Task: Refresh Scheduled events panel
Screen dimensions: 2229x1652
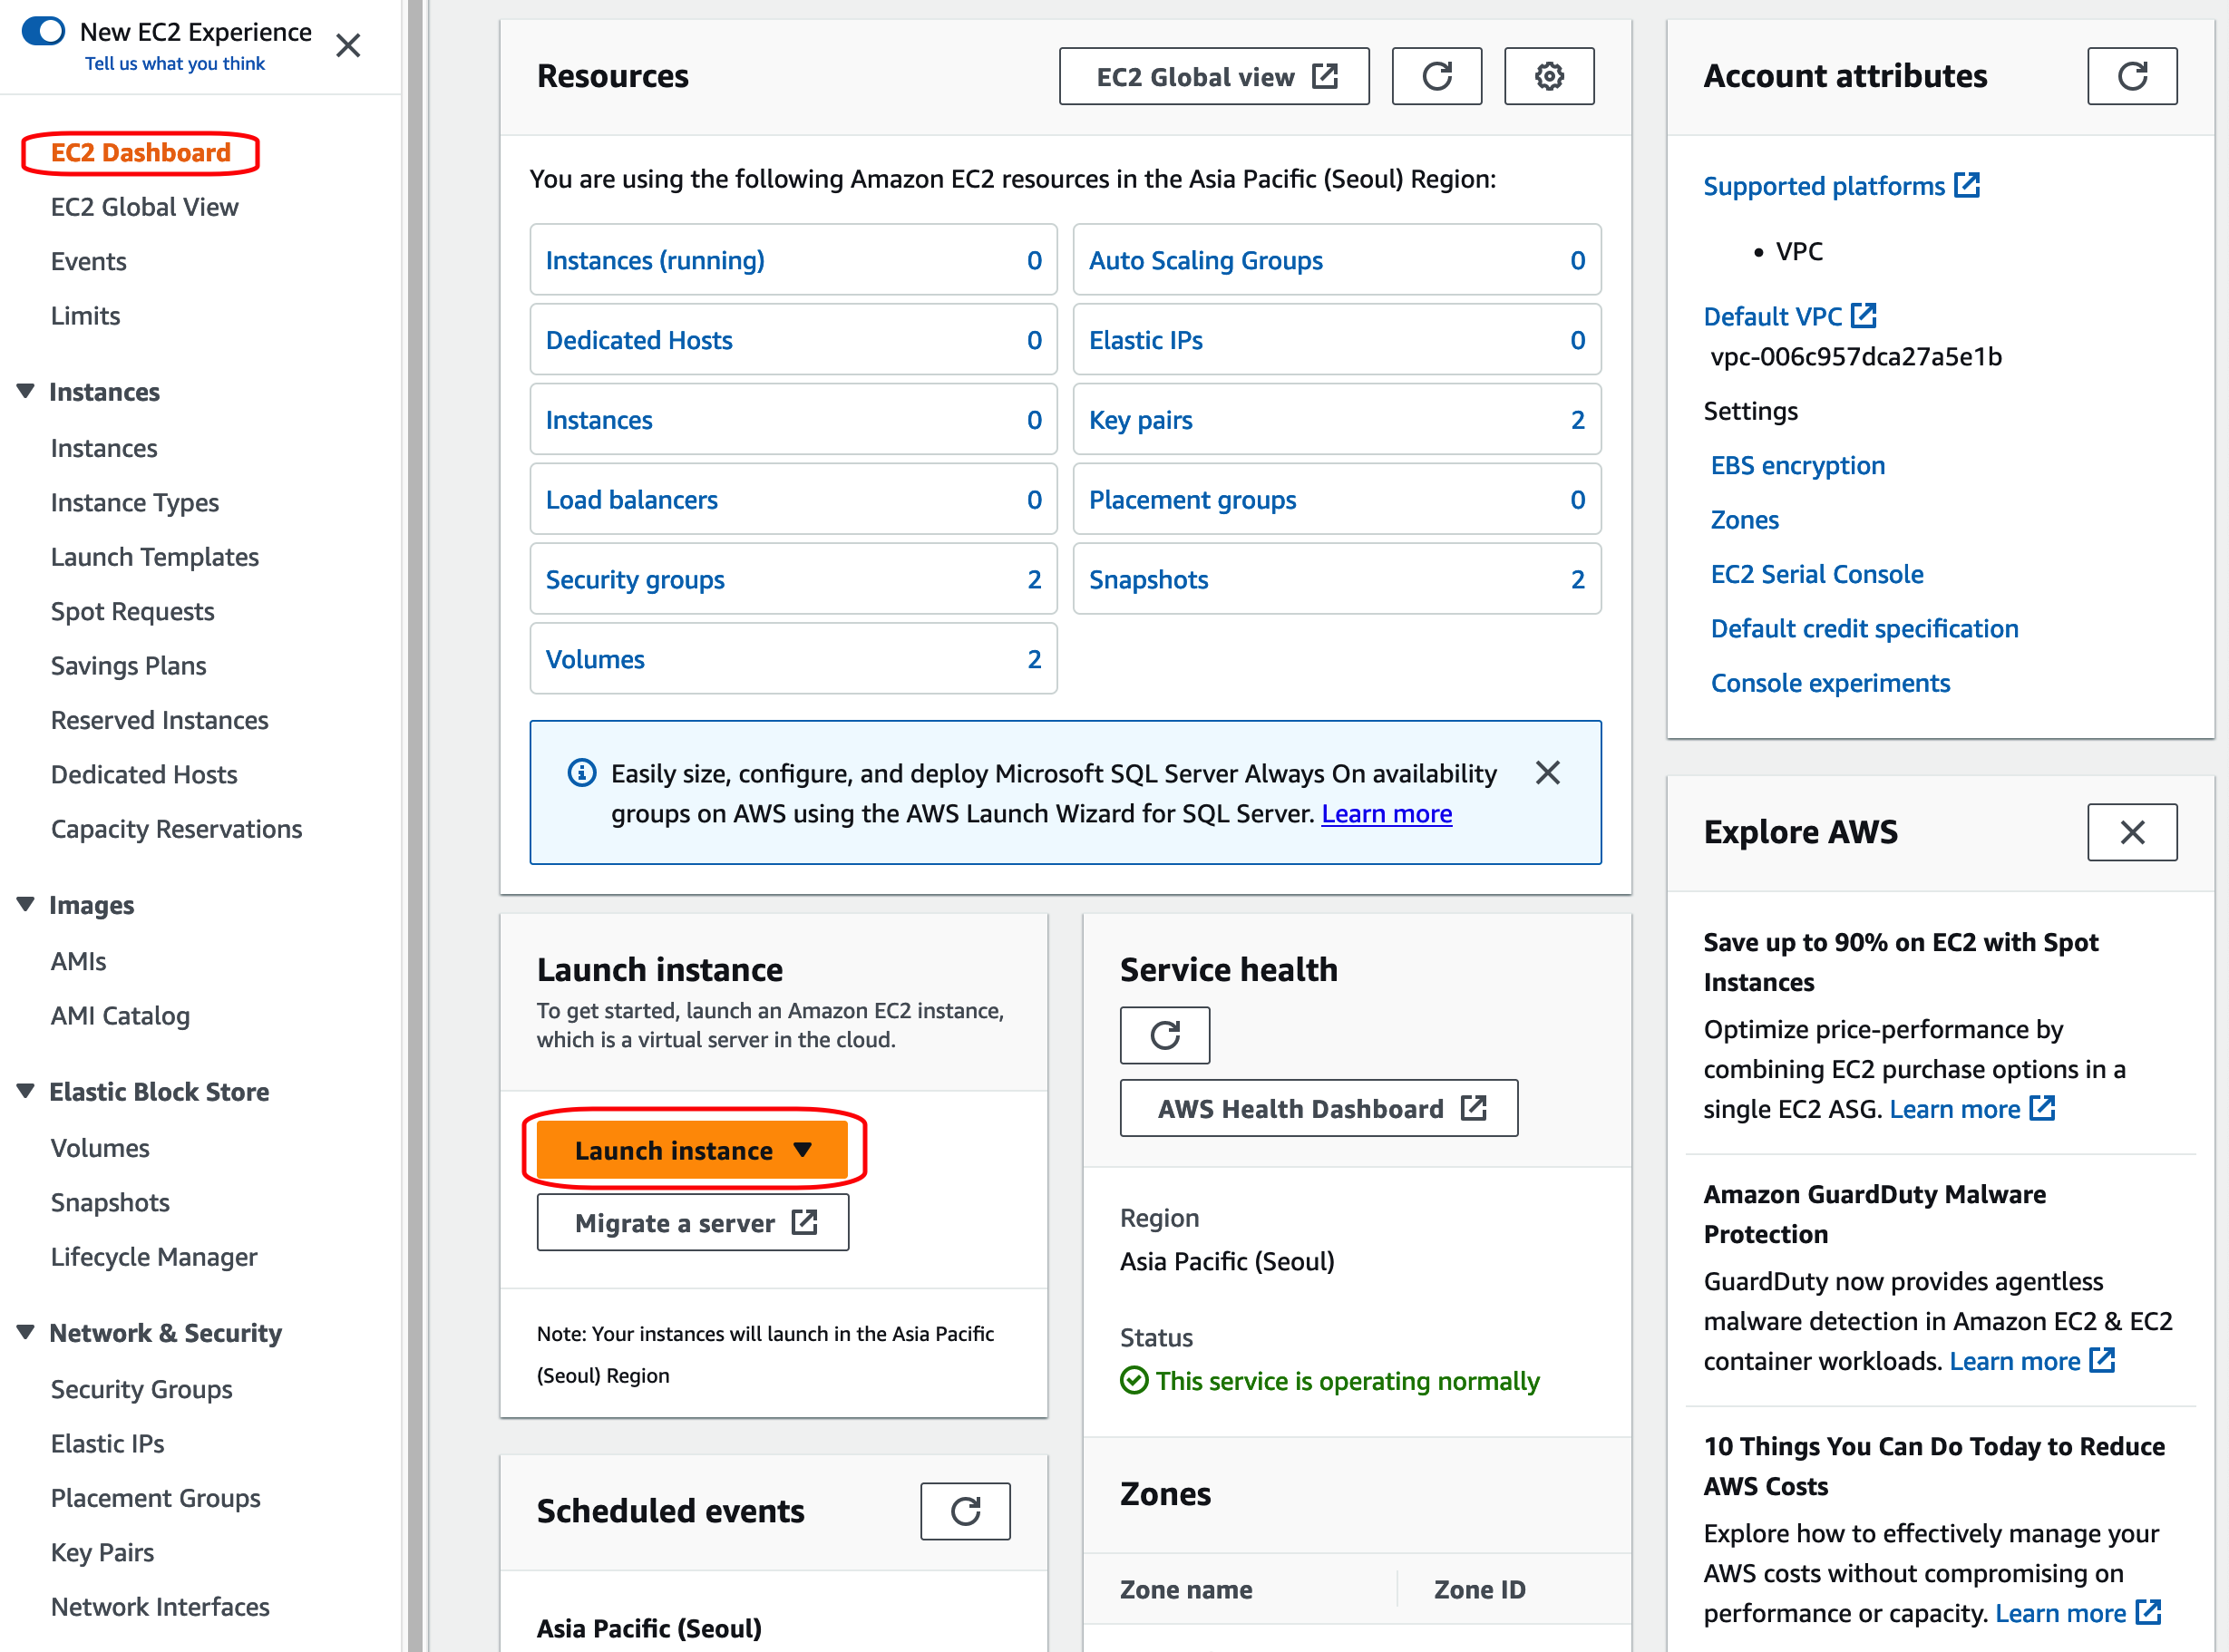Action: (x=964, y=1511)
